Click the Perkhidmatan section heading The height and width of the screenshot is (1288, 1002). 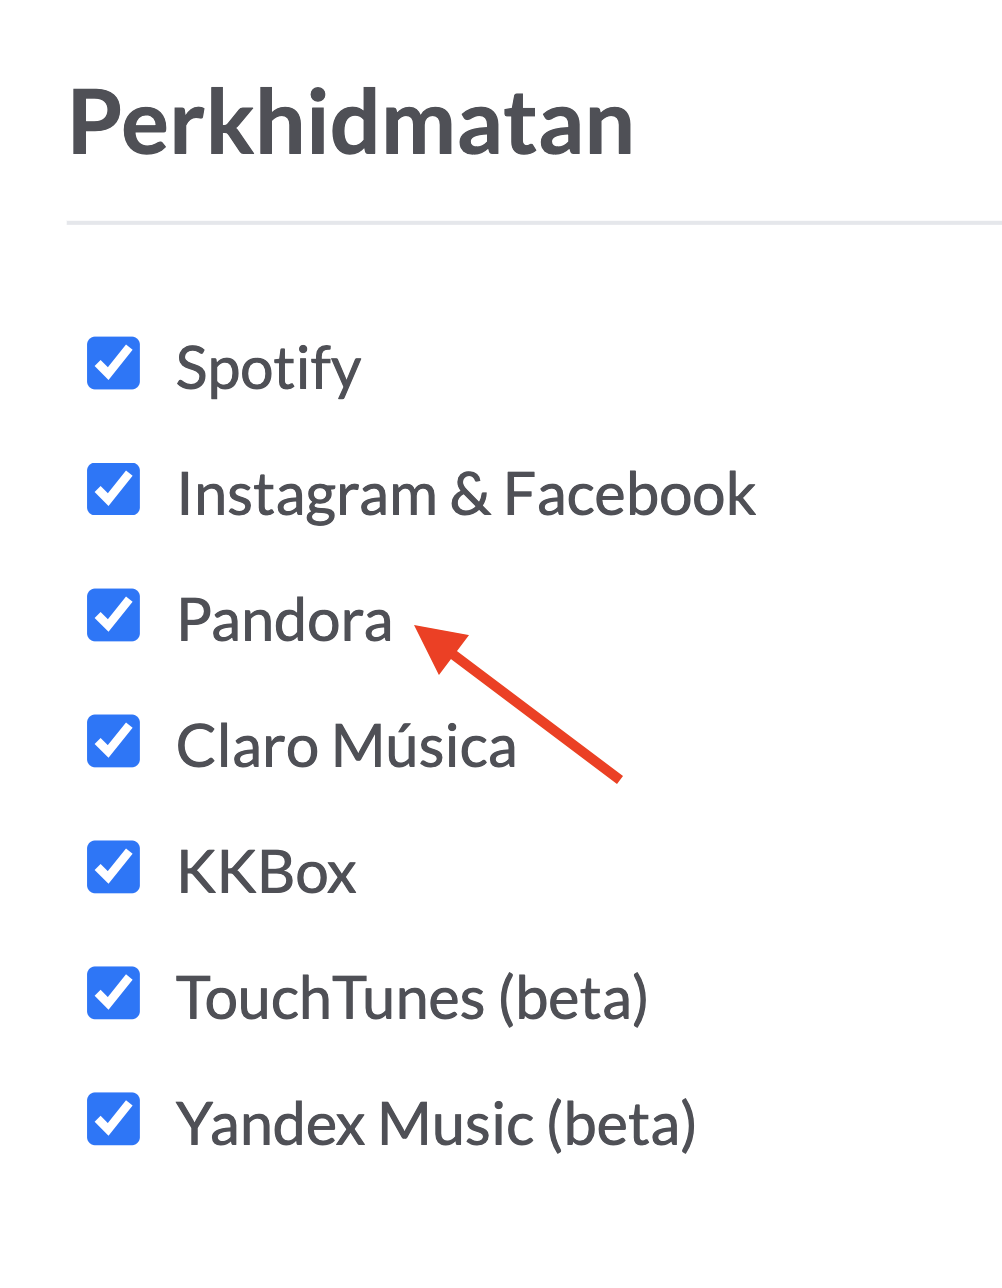click(x=352, y=122)
